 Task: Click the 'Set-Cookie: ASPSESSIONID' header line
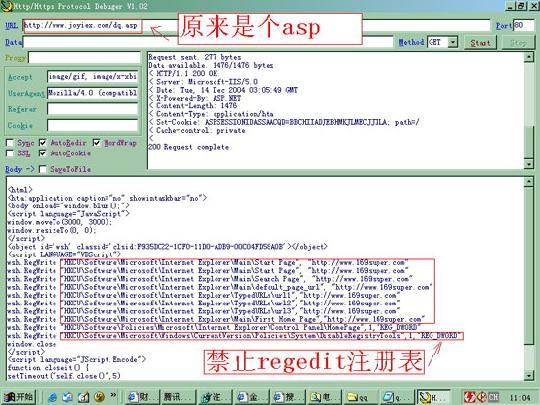tap(284, 122)
